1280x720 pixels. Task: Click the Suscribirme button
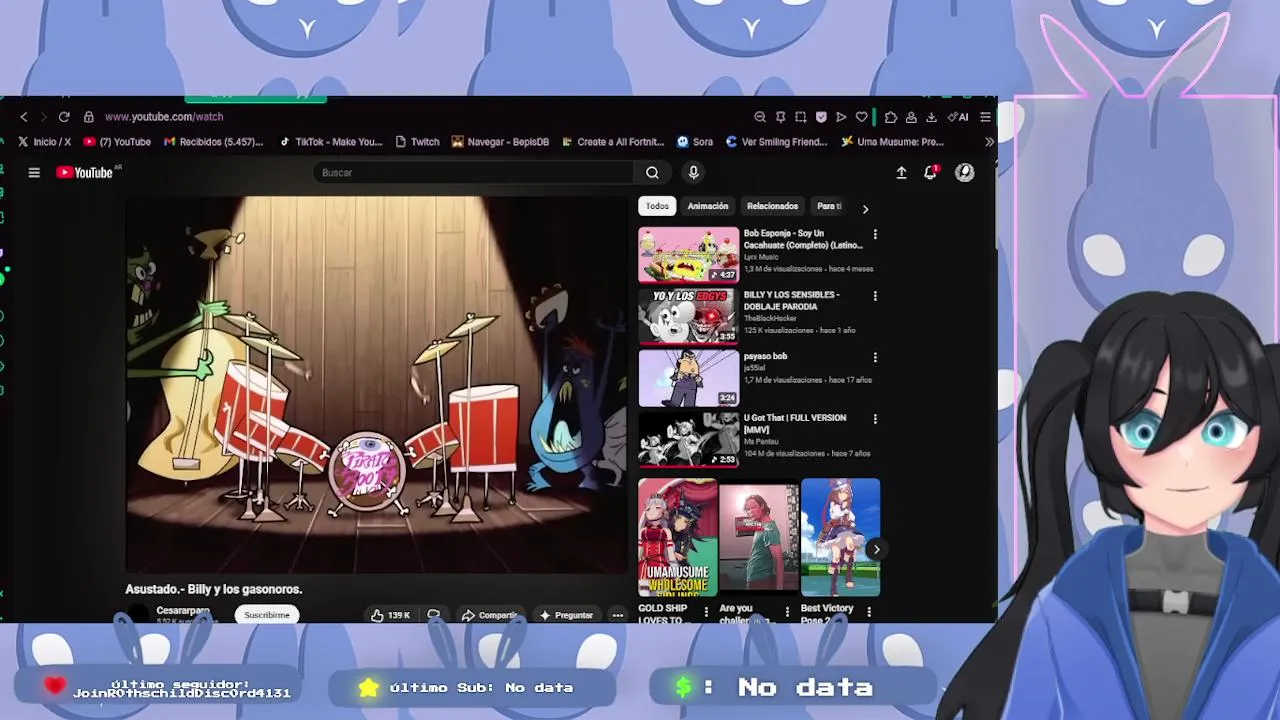tap(267, 615)
